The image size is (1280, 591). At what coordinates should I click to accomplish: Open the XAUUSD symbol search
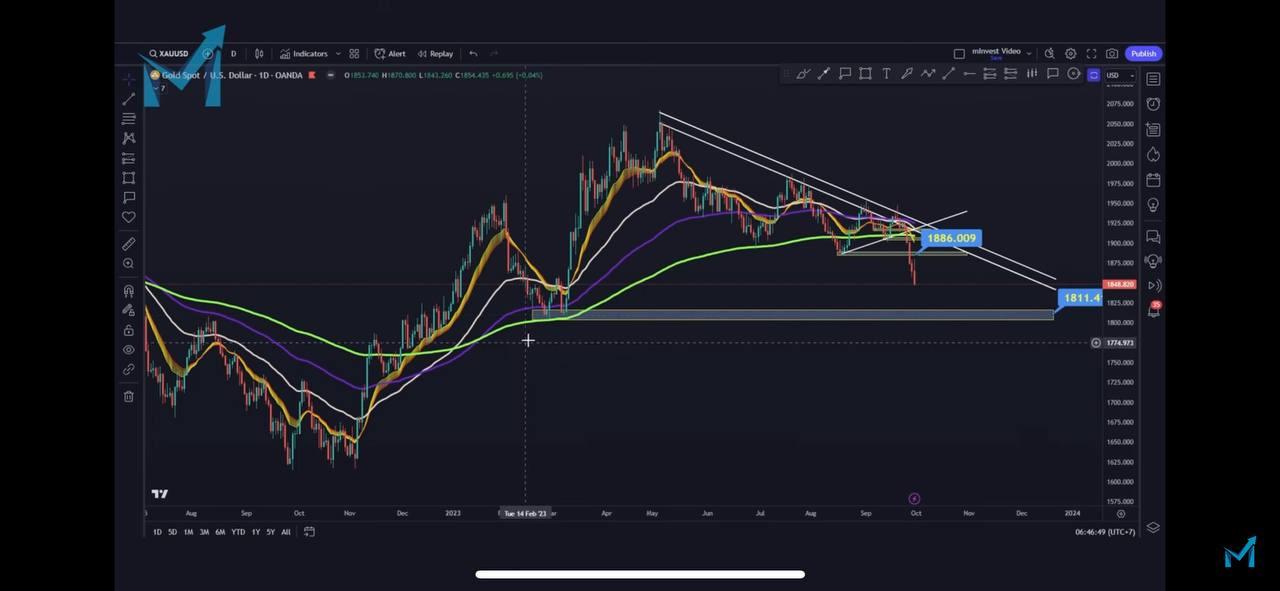(x=170, y=54)
